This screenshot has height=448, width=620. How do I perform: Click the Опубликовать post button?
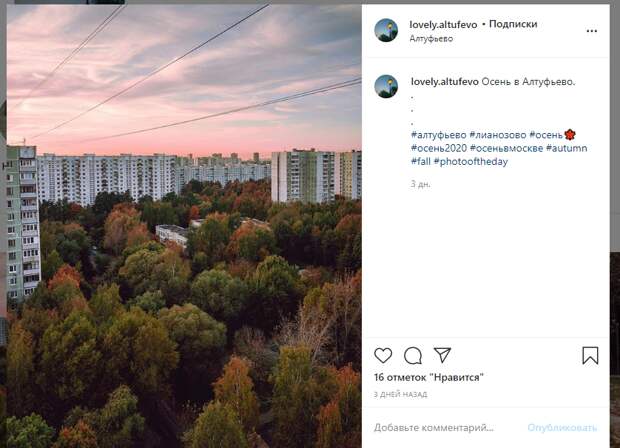coord(562,427)
